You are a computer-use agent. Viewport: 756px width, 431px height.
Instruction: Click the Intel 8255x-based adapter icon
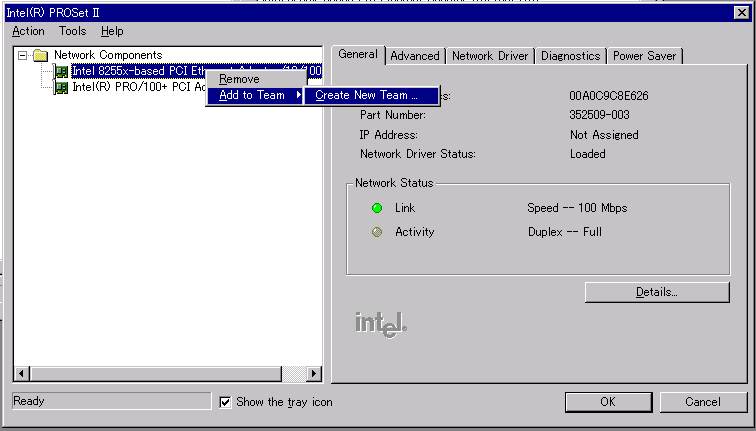(61, 71)
